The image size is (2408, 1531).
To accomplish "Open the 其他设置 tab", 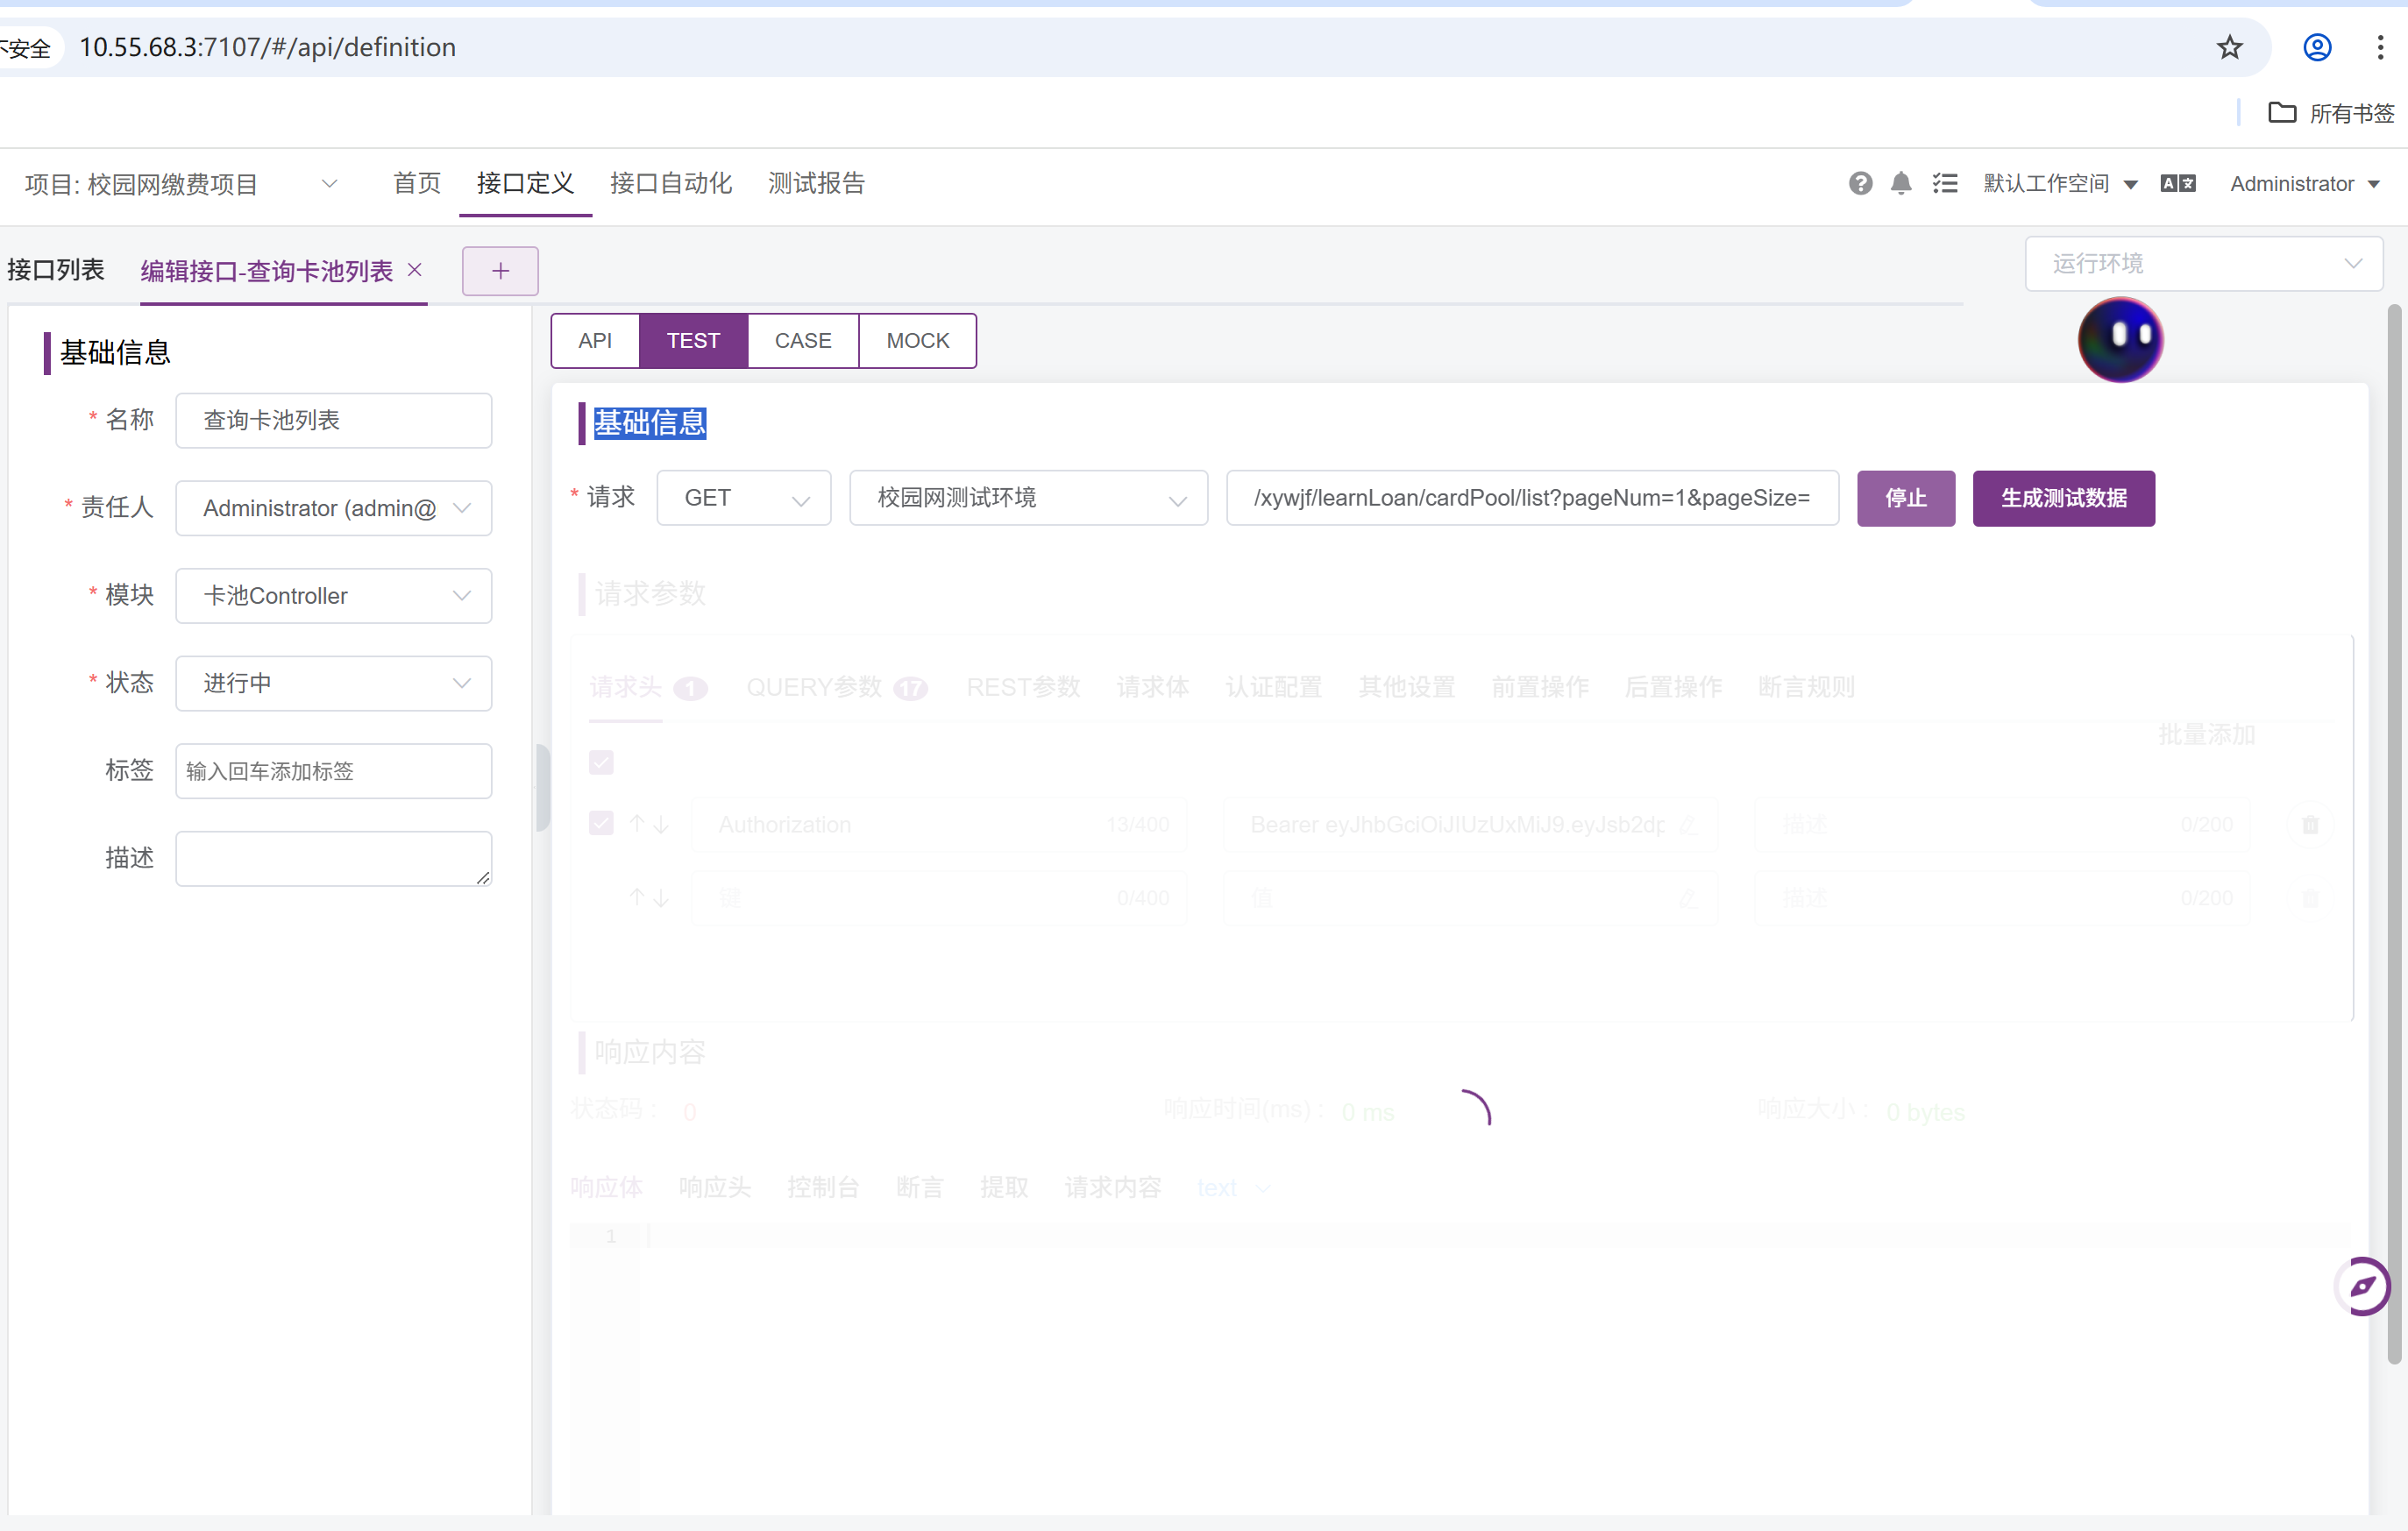I will coord(1406,688).
